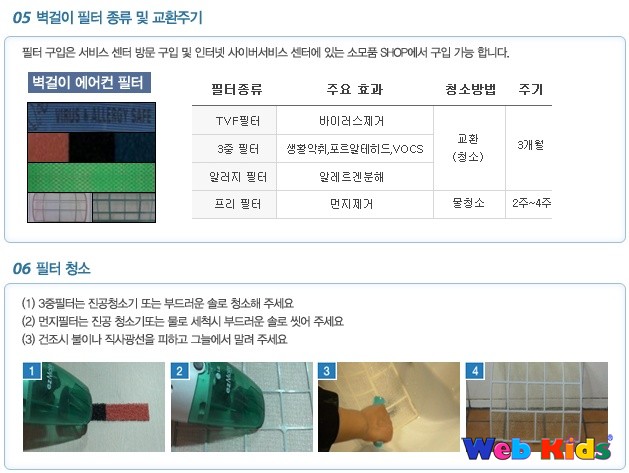Image resolution: width=629 pixels, height=473 pixels.
Task: Open the filter drying on tiles photo
Action: pyautogui.click(x=537, y=407)
